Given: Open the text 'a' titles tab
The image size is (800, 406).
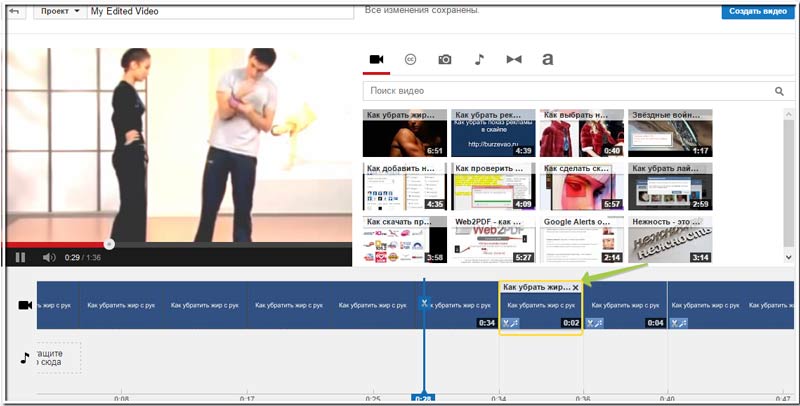Looking at the screenshot, I should pos(547,60).
